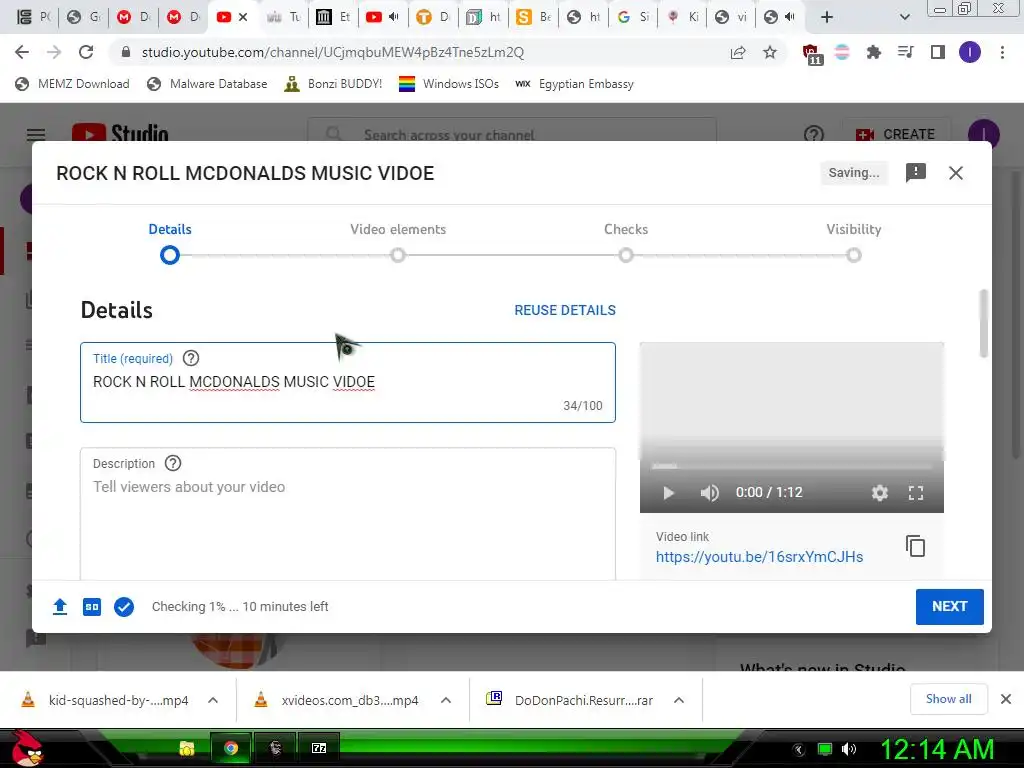This screenshot has width=1024, height=768.
Task: Open Chrome extensions puzzle icon
Action: point(873,52)
